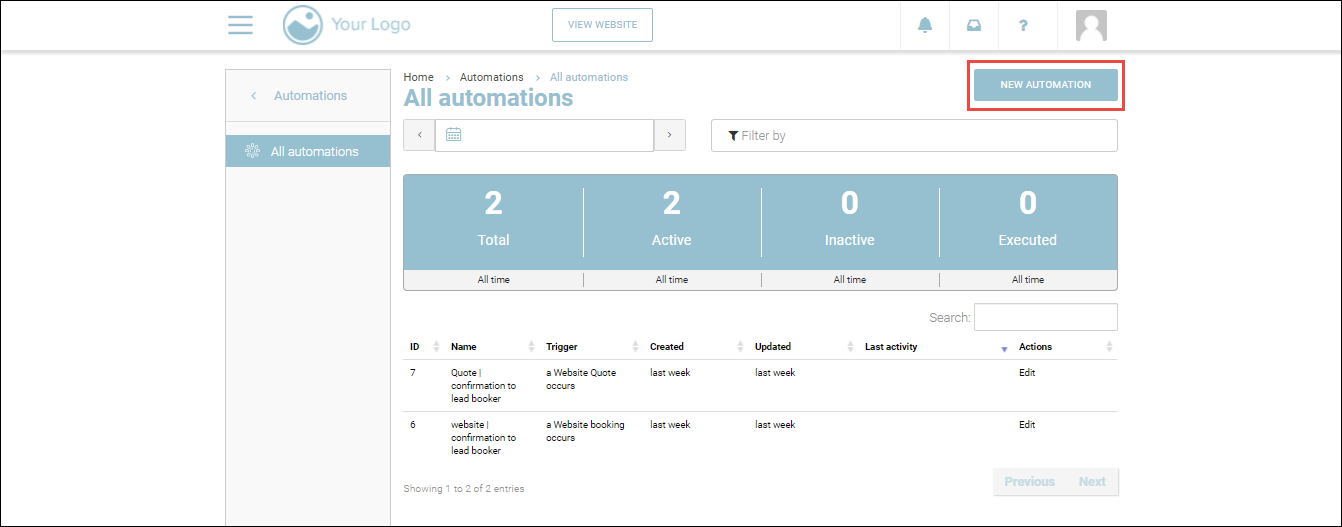1342x527 pixels.
Task: Edit the Quote confirmation automation
Action: tap(1027, 373)
